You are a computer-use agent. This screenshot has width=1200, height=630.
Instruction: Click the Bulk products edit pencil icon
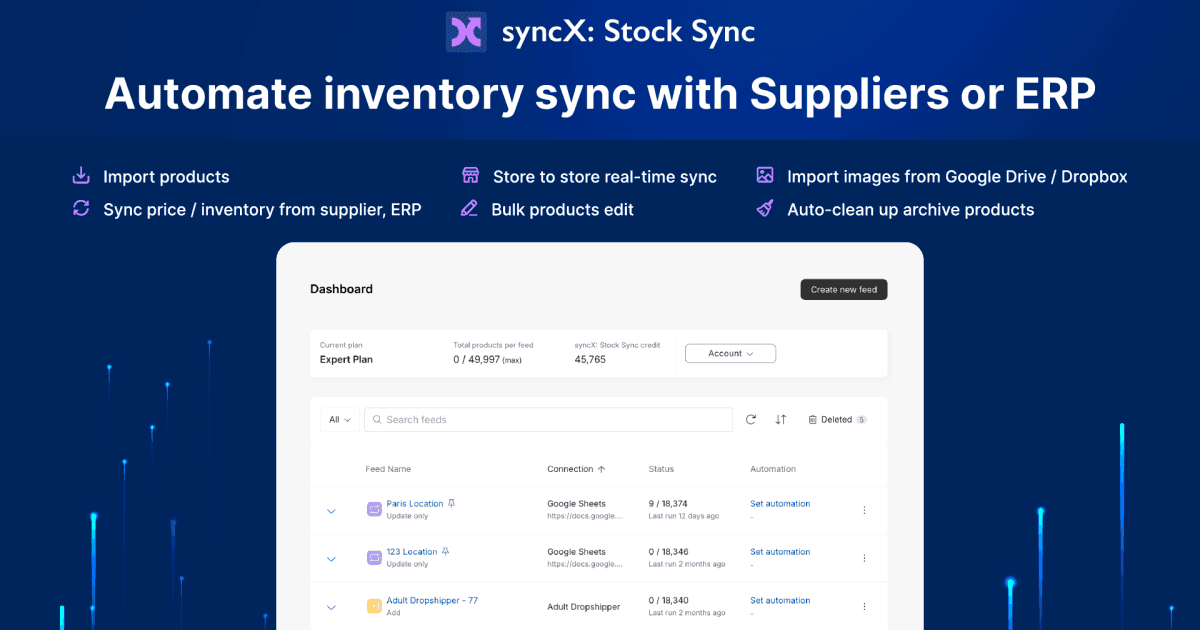pyautogui.click(x=469, y=208)
